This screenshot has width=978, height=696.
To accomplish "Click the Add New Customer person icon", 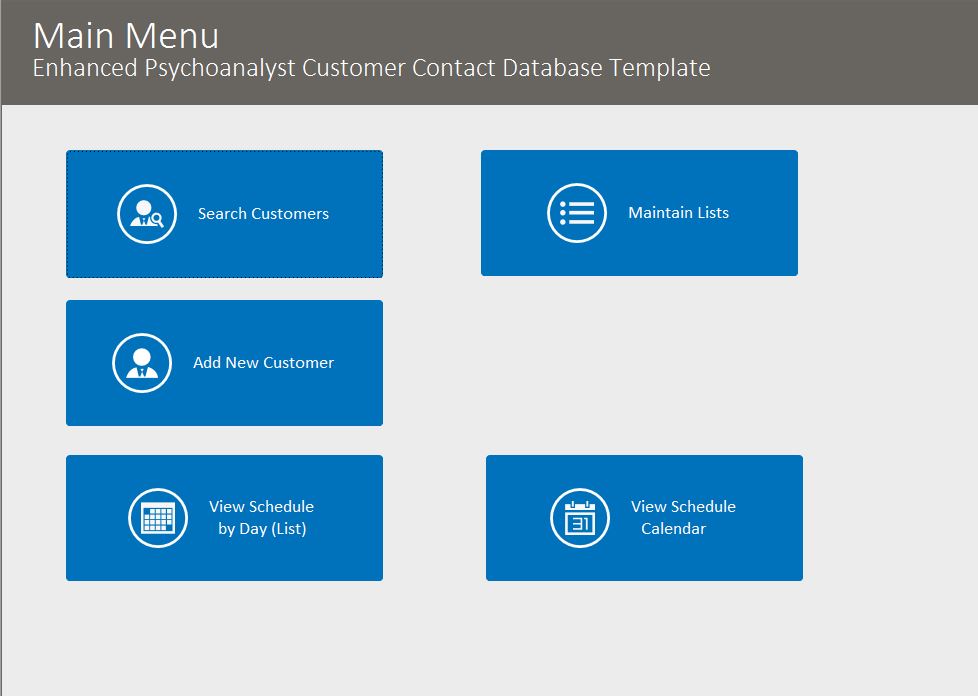I will click(142, 363).
